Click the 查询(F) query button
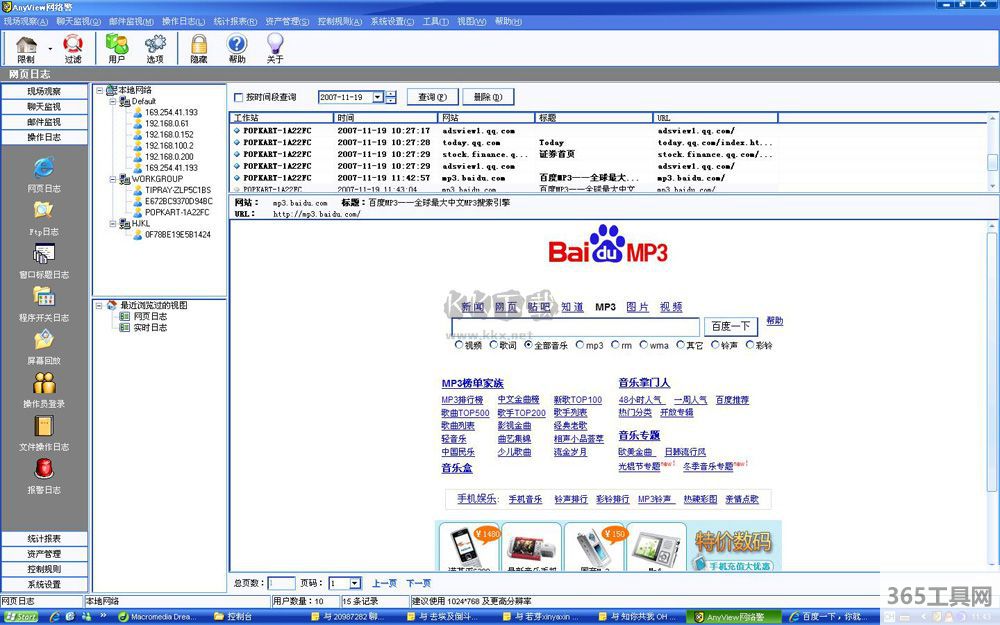The image size is (1000, 625). pyautogui.click(x=433, y=97)
